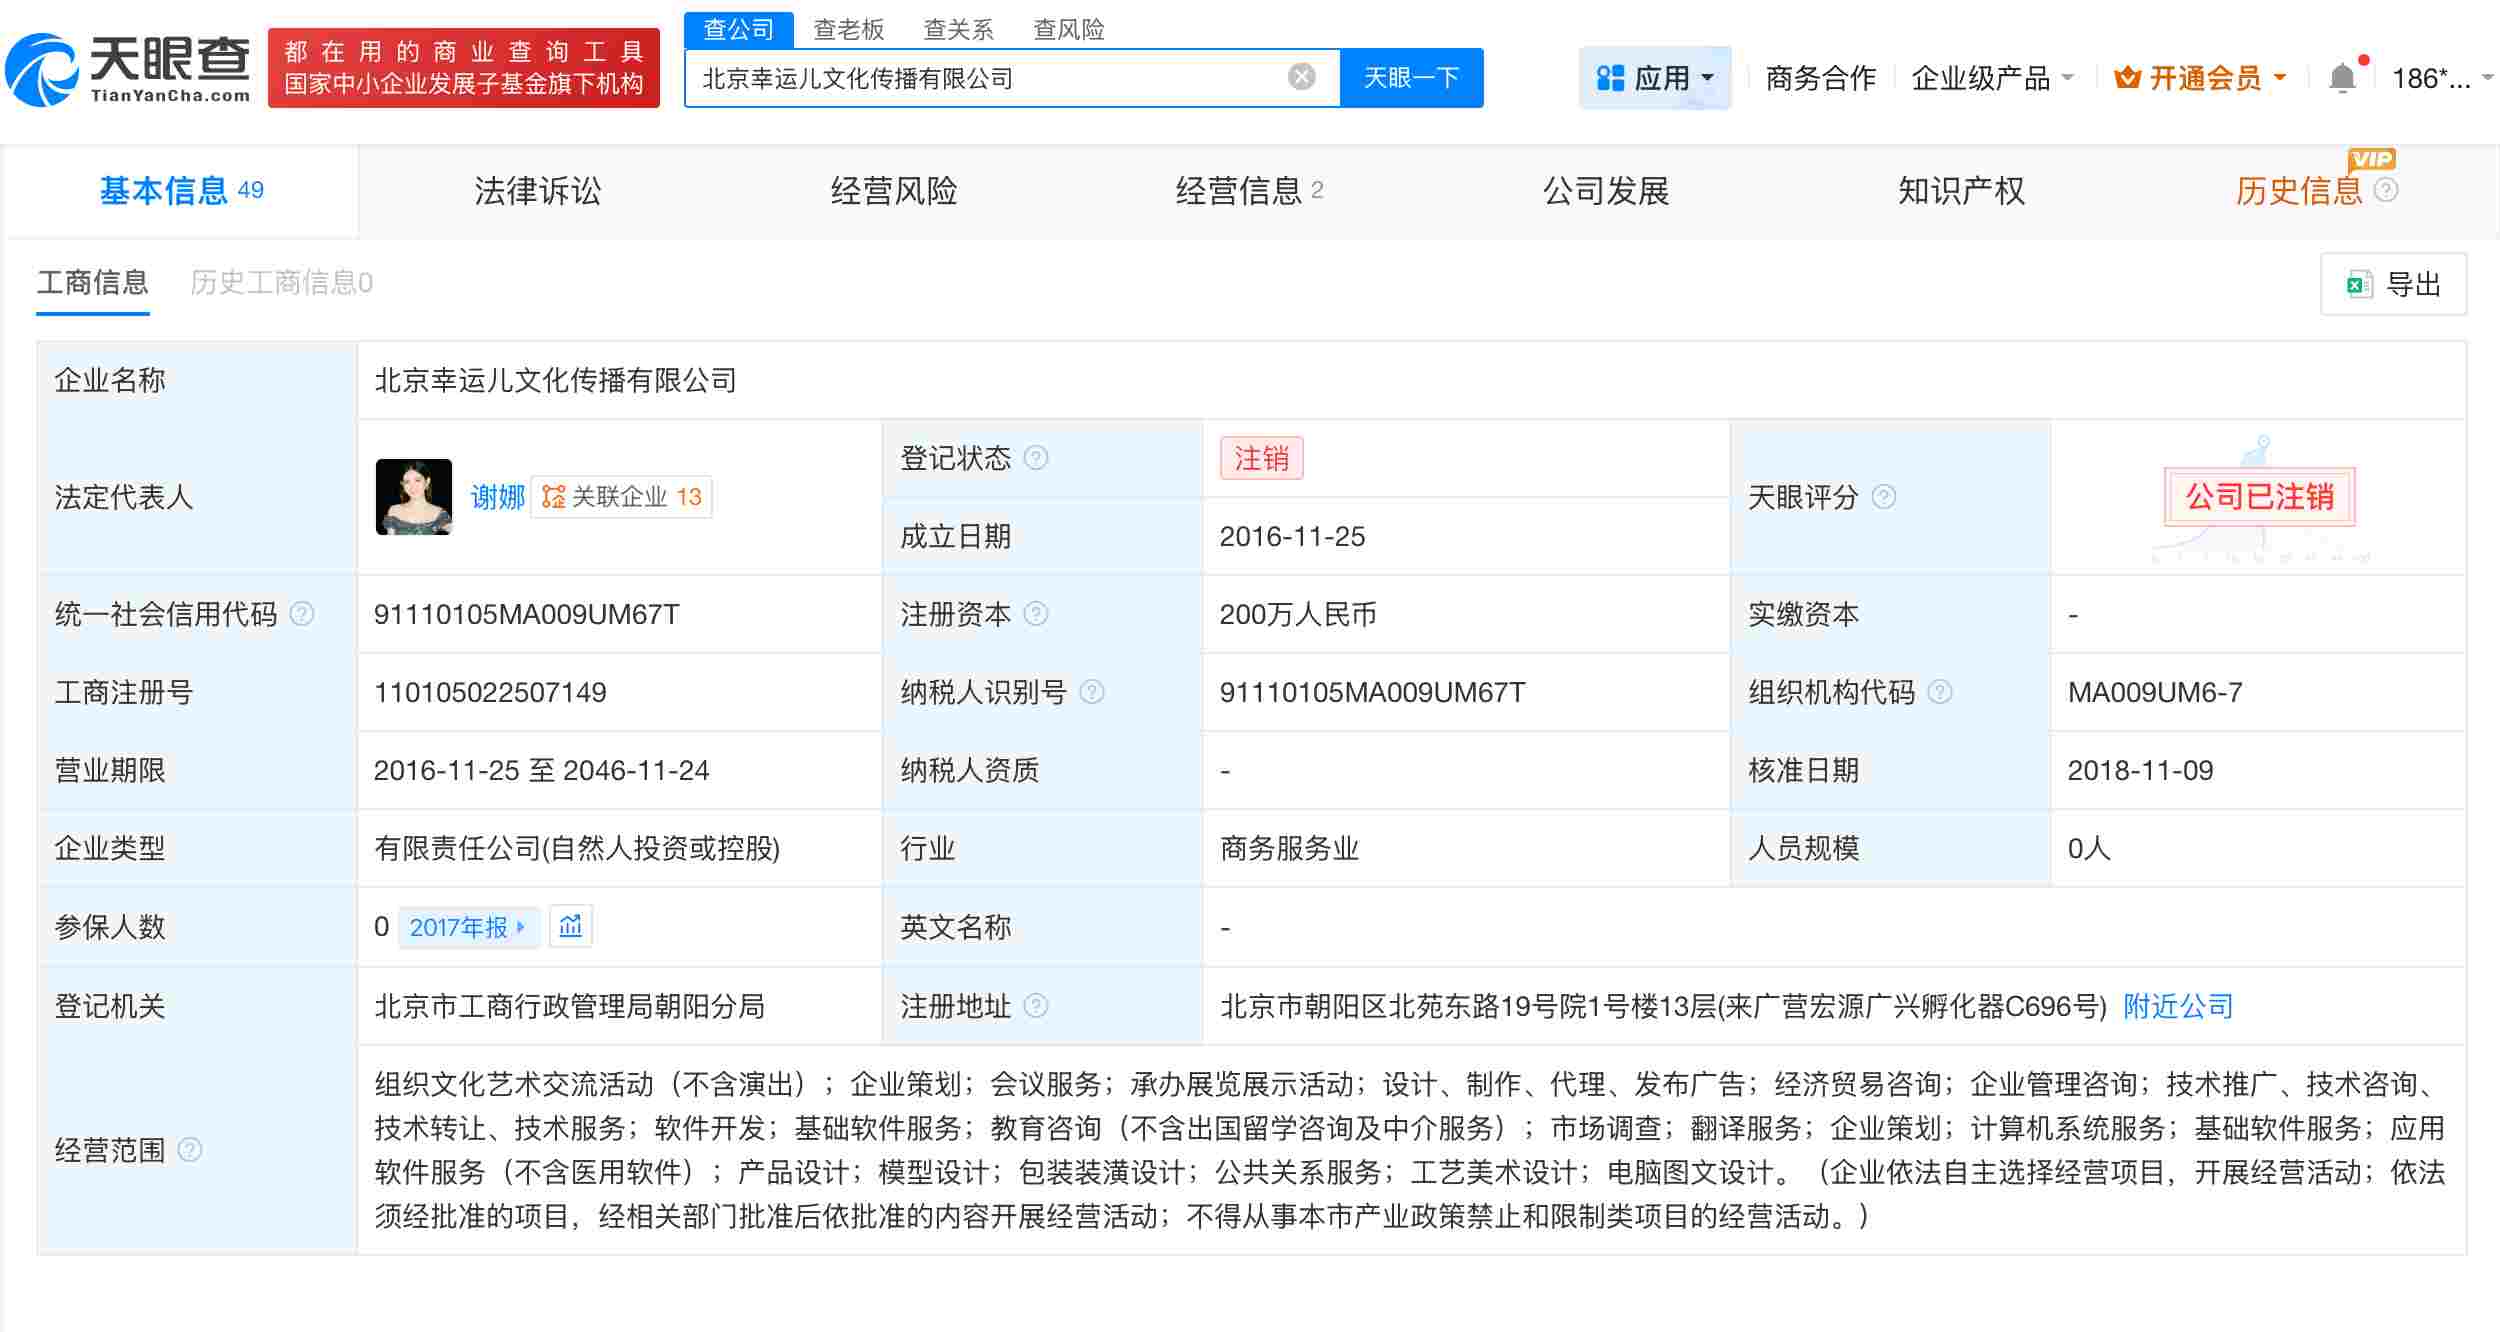Switch to the 法律诉讼 tab
Viewport: 2500px width, 1332px height.
click(538, 191)
